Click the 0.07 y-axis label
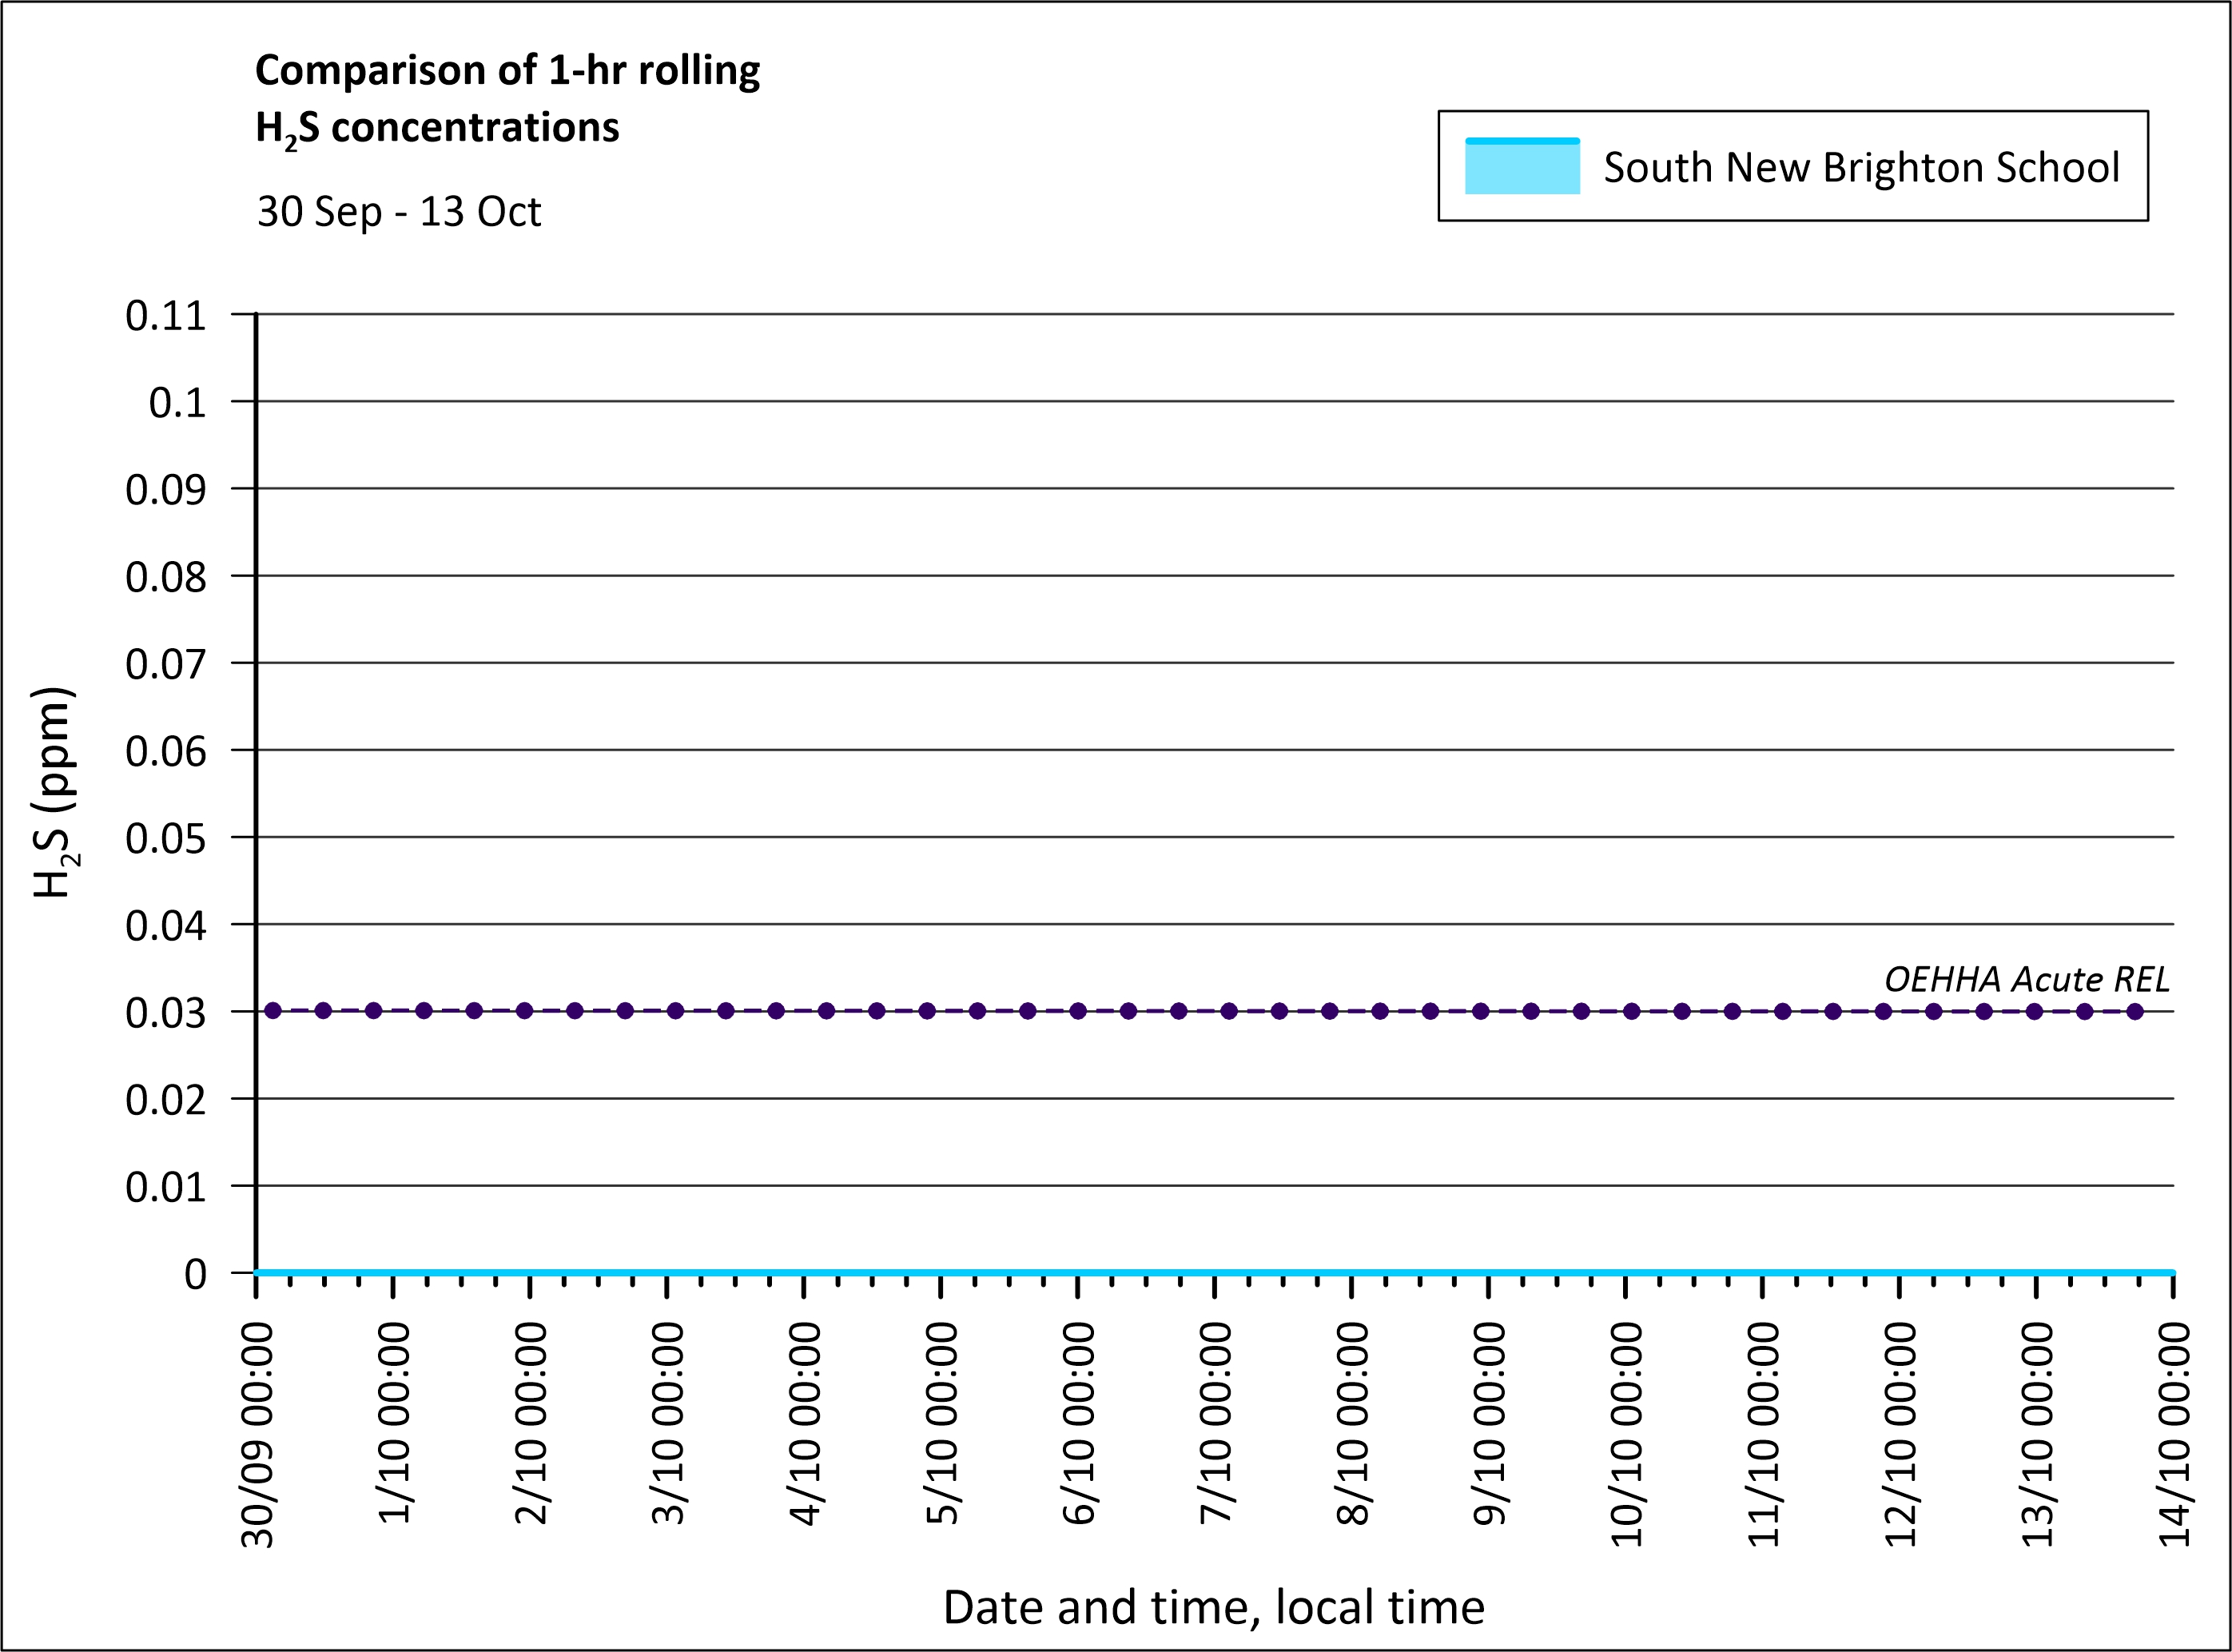 [165, 664]
